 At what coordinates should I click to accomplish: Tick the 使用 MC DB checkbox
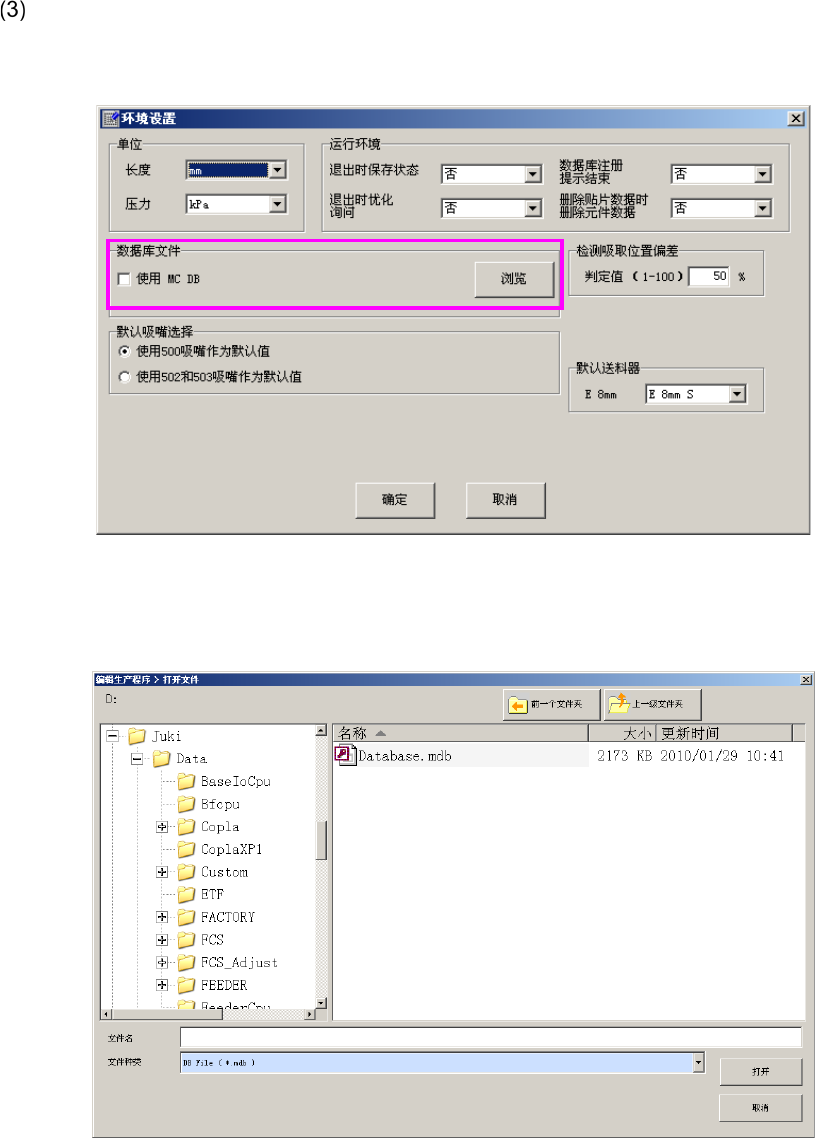click(124, 279)
